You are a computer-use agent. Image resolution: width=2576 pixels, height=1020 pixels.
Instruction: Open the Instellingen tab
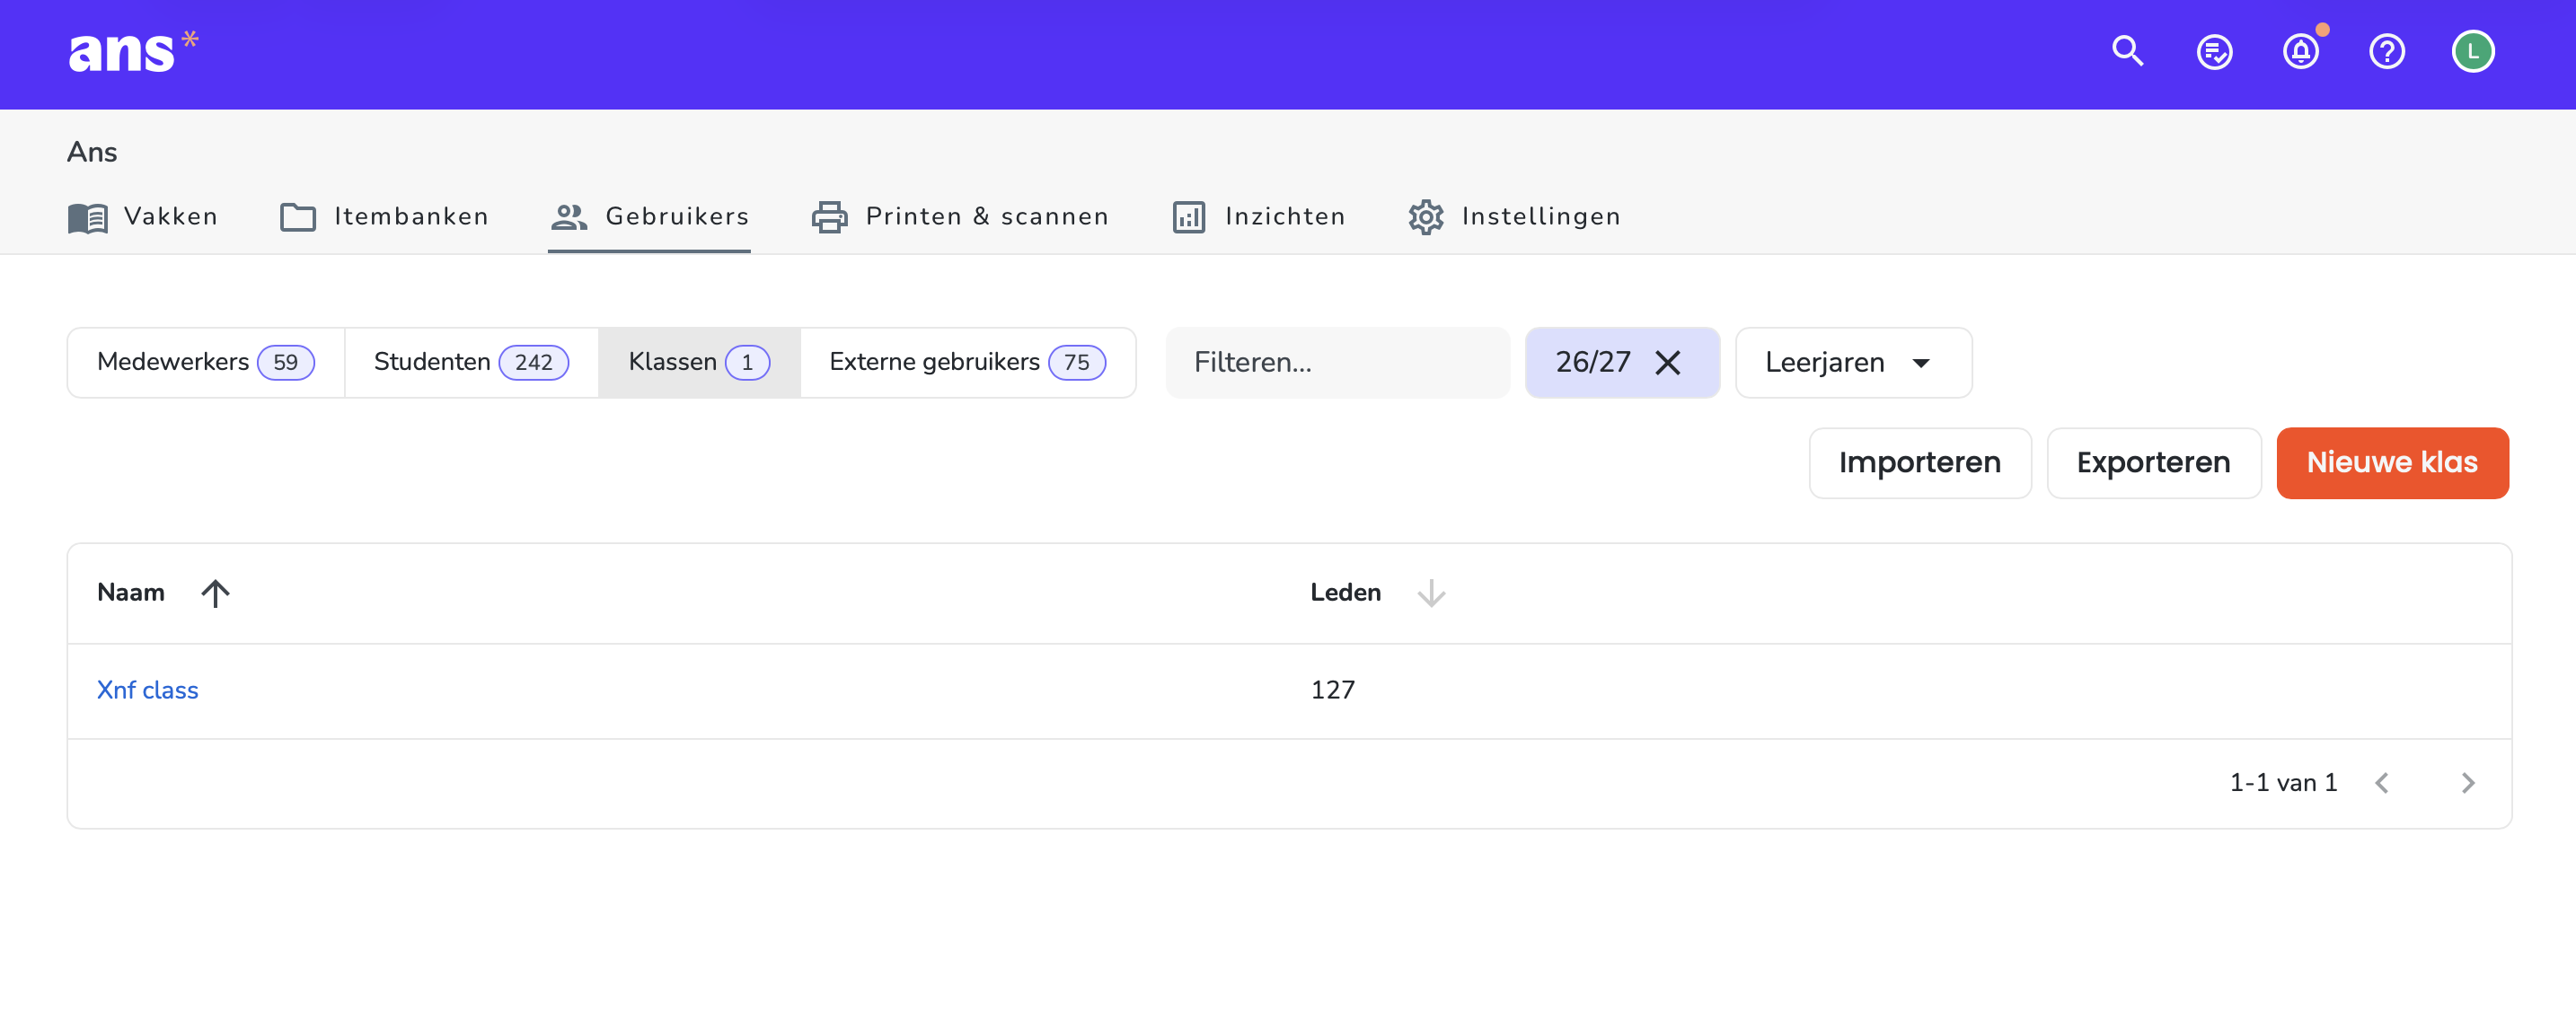[1514, 216]
